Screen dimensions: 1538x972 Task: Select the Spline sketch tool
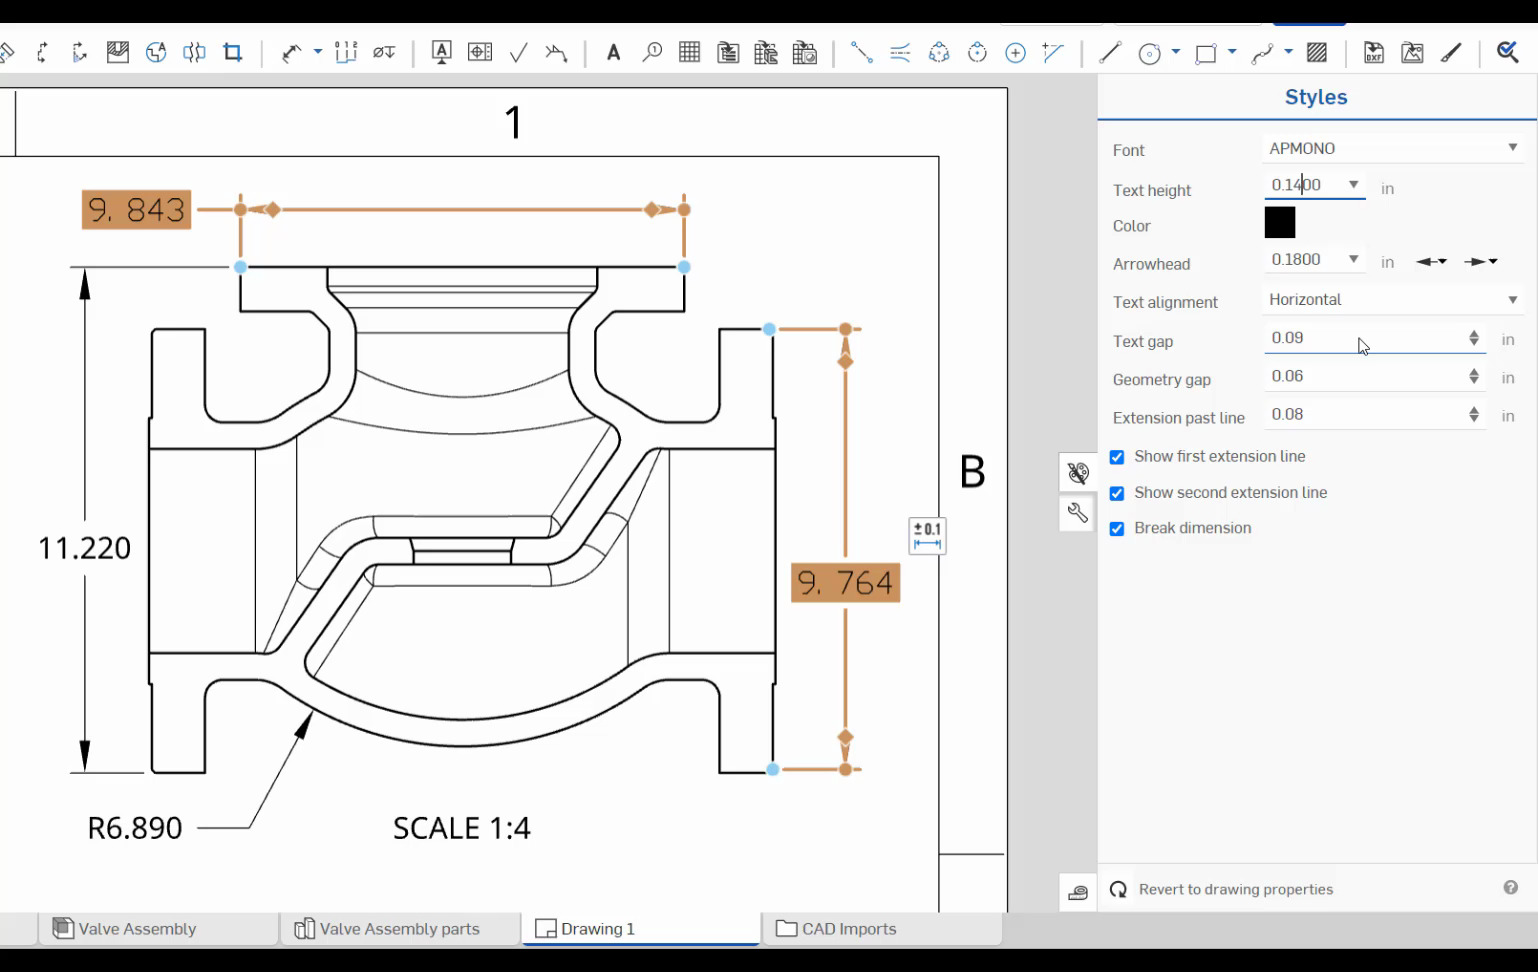(1262, 53)
